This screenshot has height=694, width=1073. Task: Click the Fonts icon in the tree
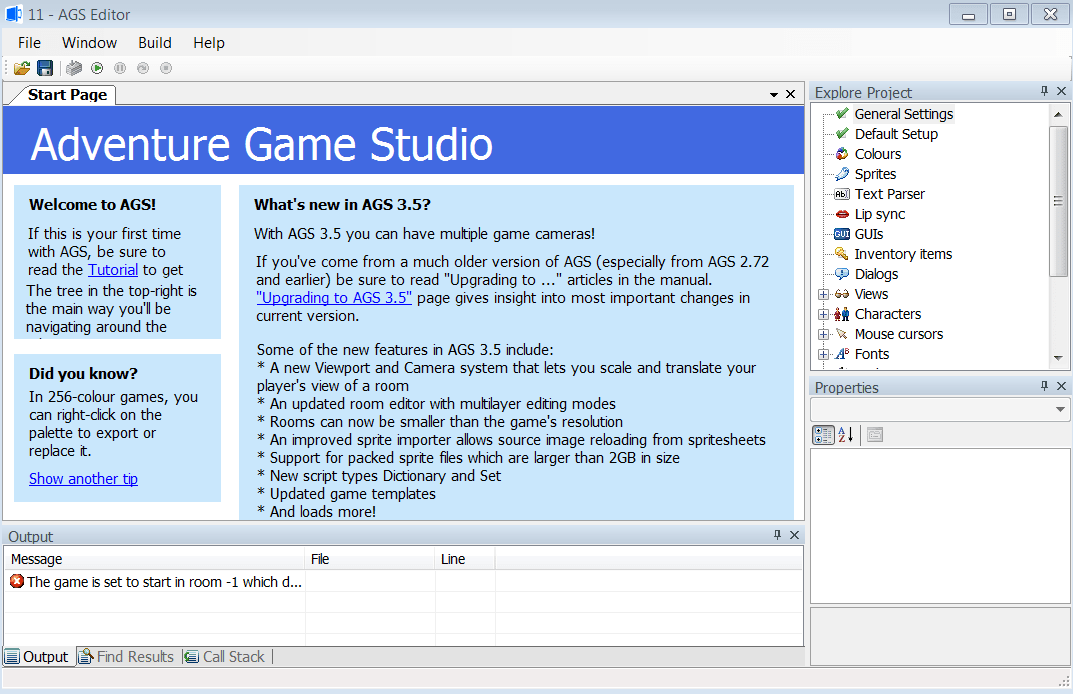(842, 354)
